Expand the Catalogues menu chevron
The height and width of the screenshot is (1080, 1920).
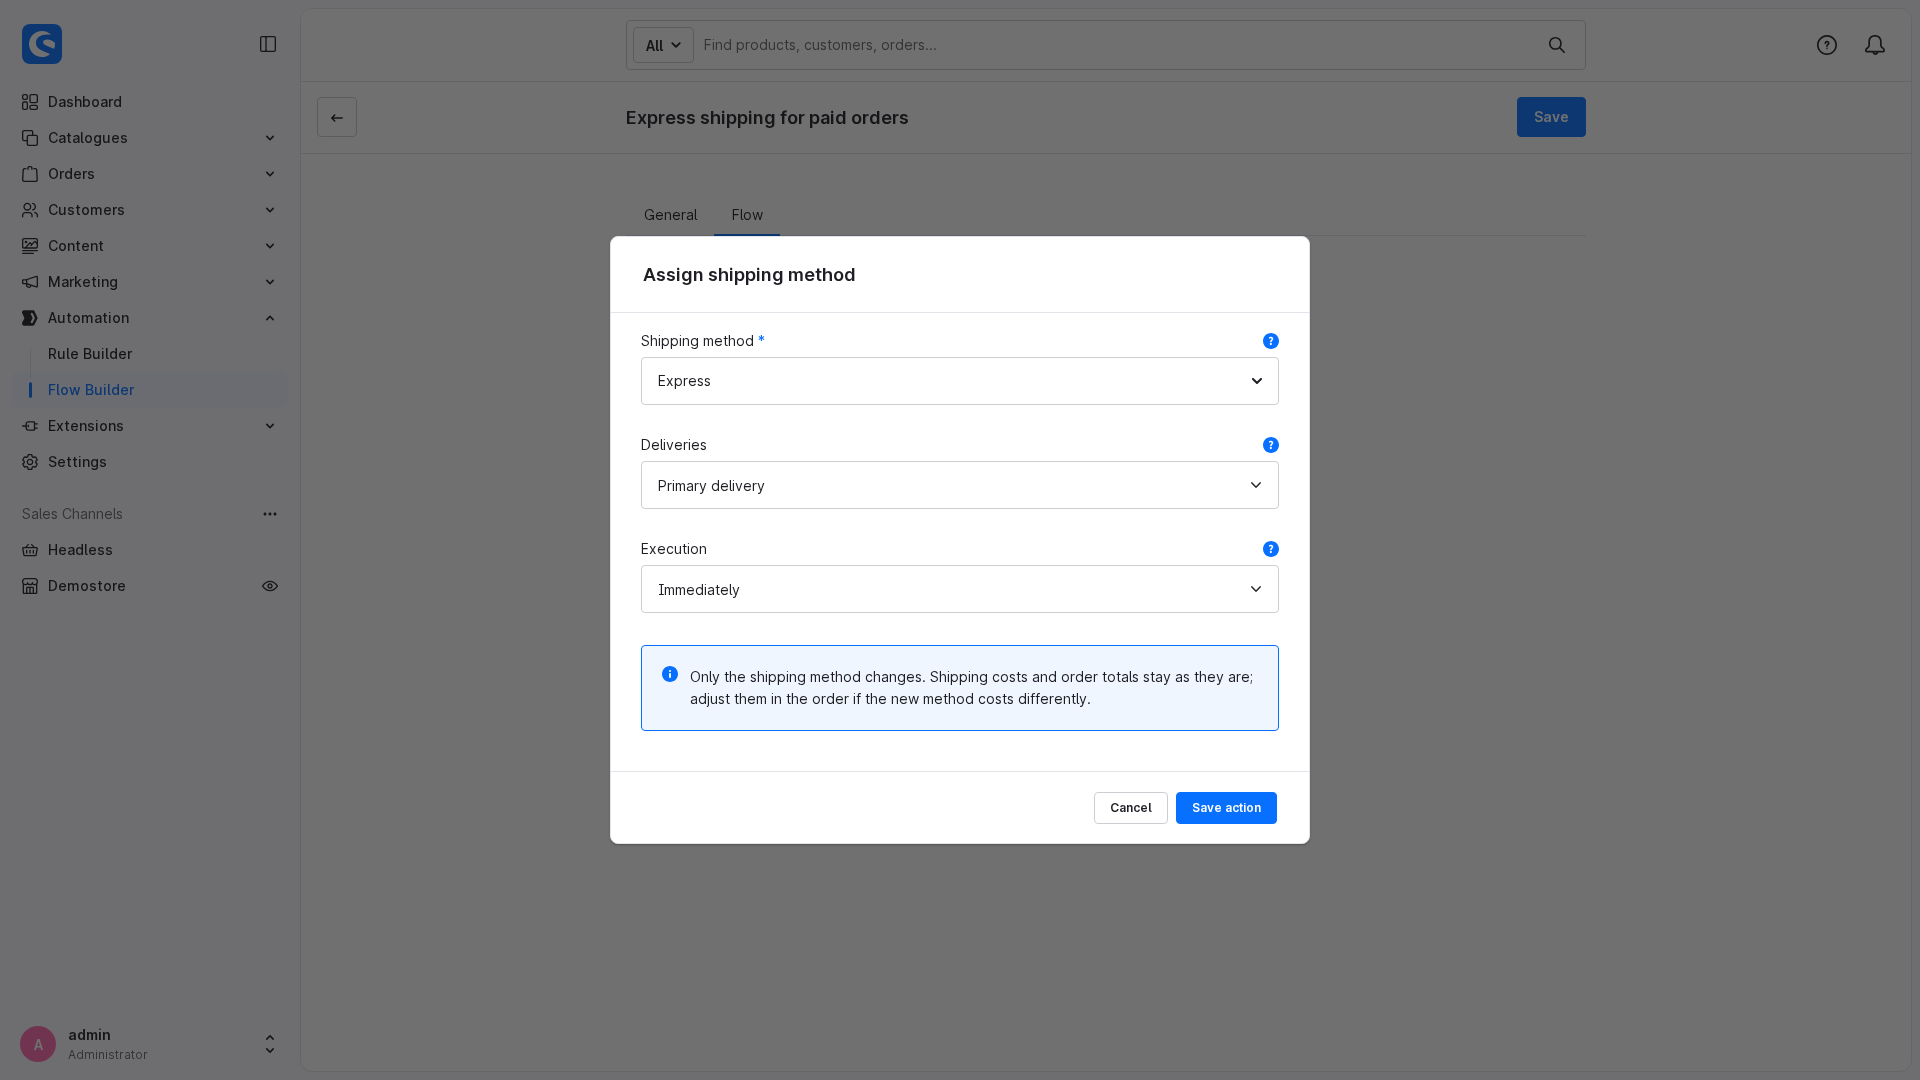pyautogui.click(x=270, y=138)
